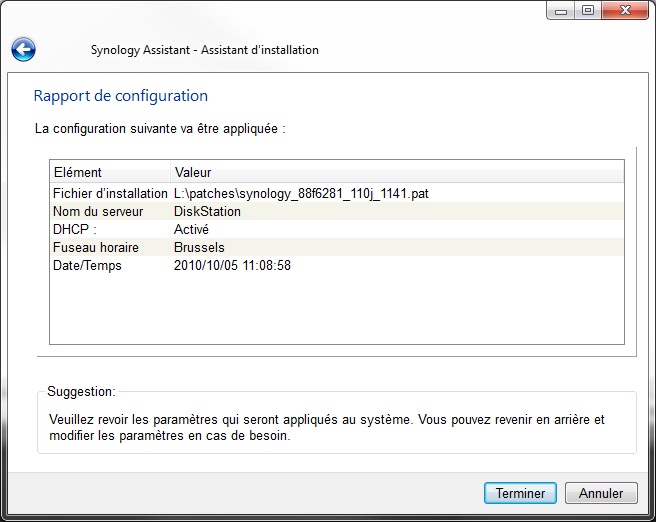Click the Rapport de configuration heading
This screenshot has width=656, height=522.
click(120, 96)
